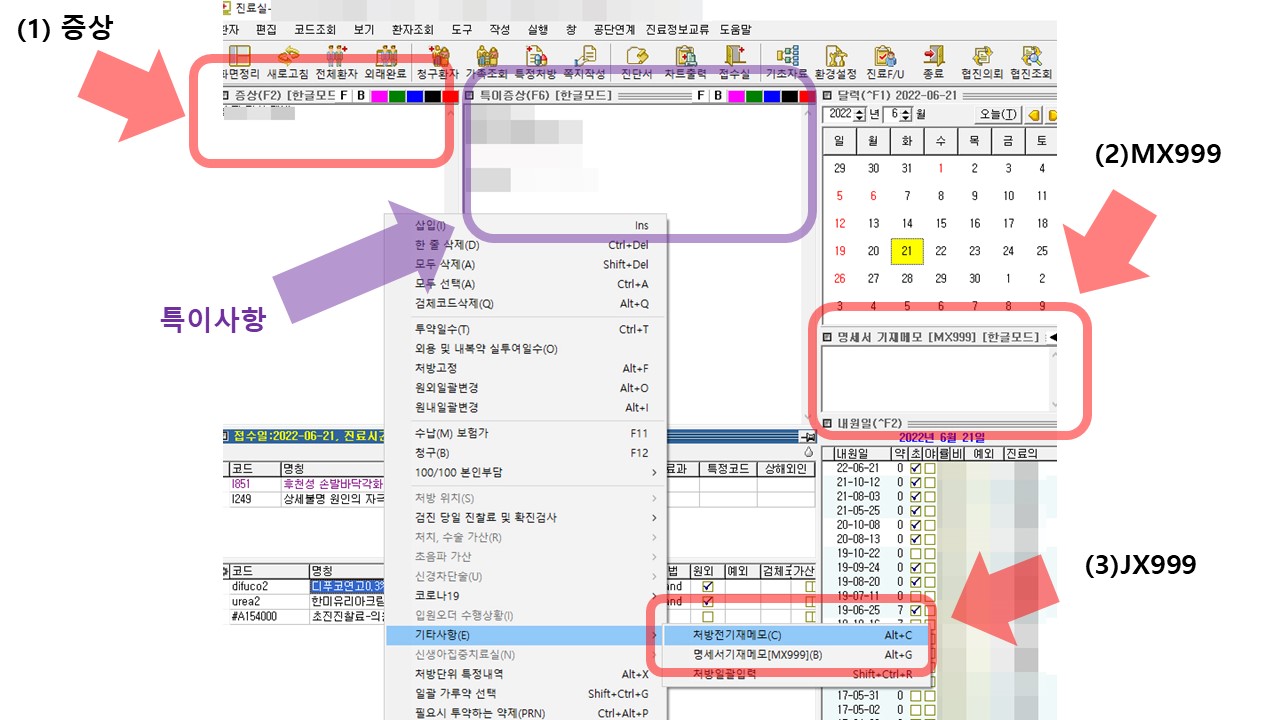Click the 기초자료 toolbar icon

click(x=787, y=62)
